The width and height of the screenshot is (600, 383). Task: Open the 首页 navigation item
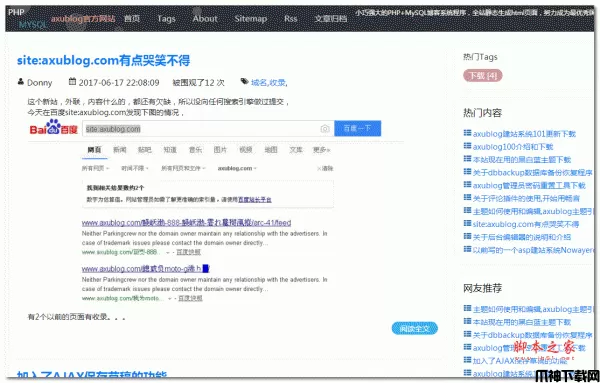click(132, 18)
